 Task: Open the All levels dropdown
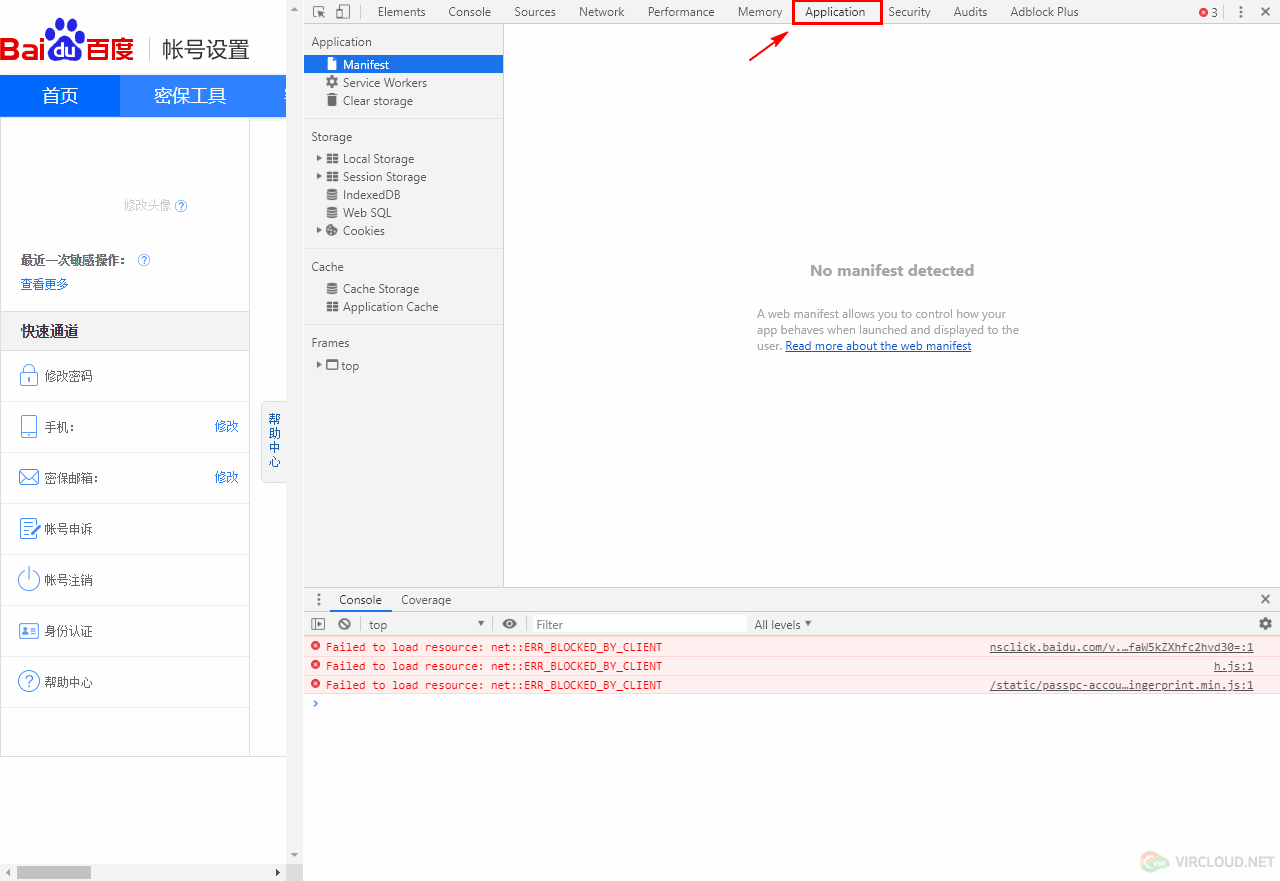pos(783,624)
